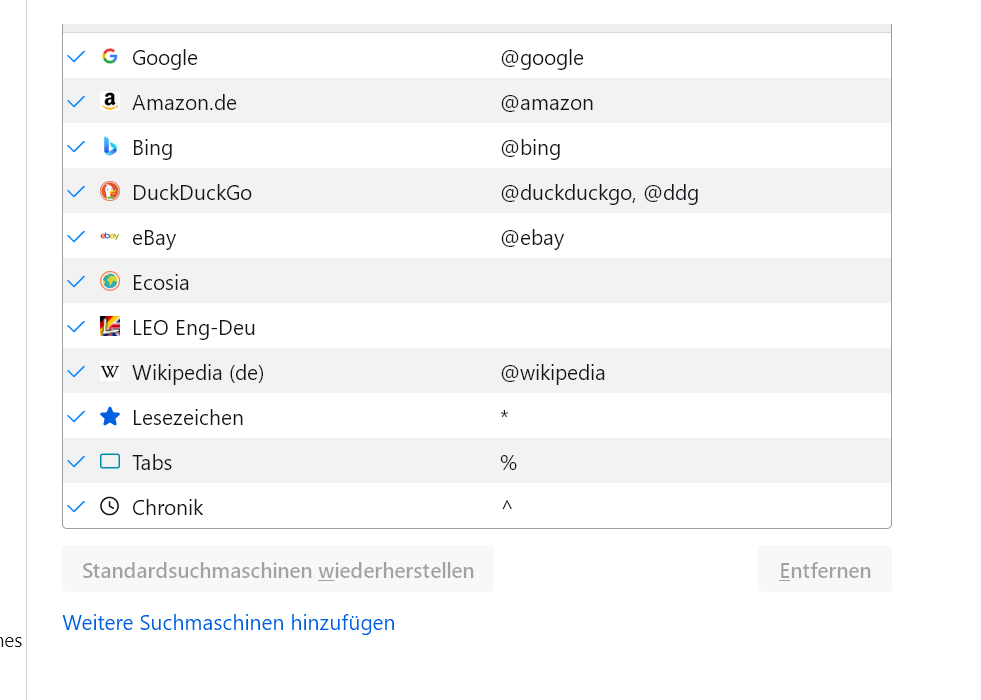Click Standardsuchmaschinen wiederherstellen button

pos(278,570)
